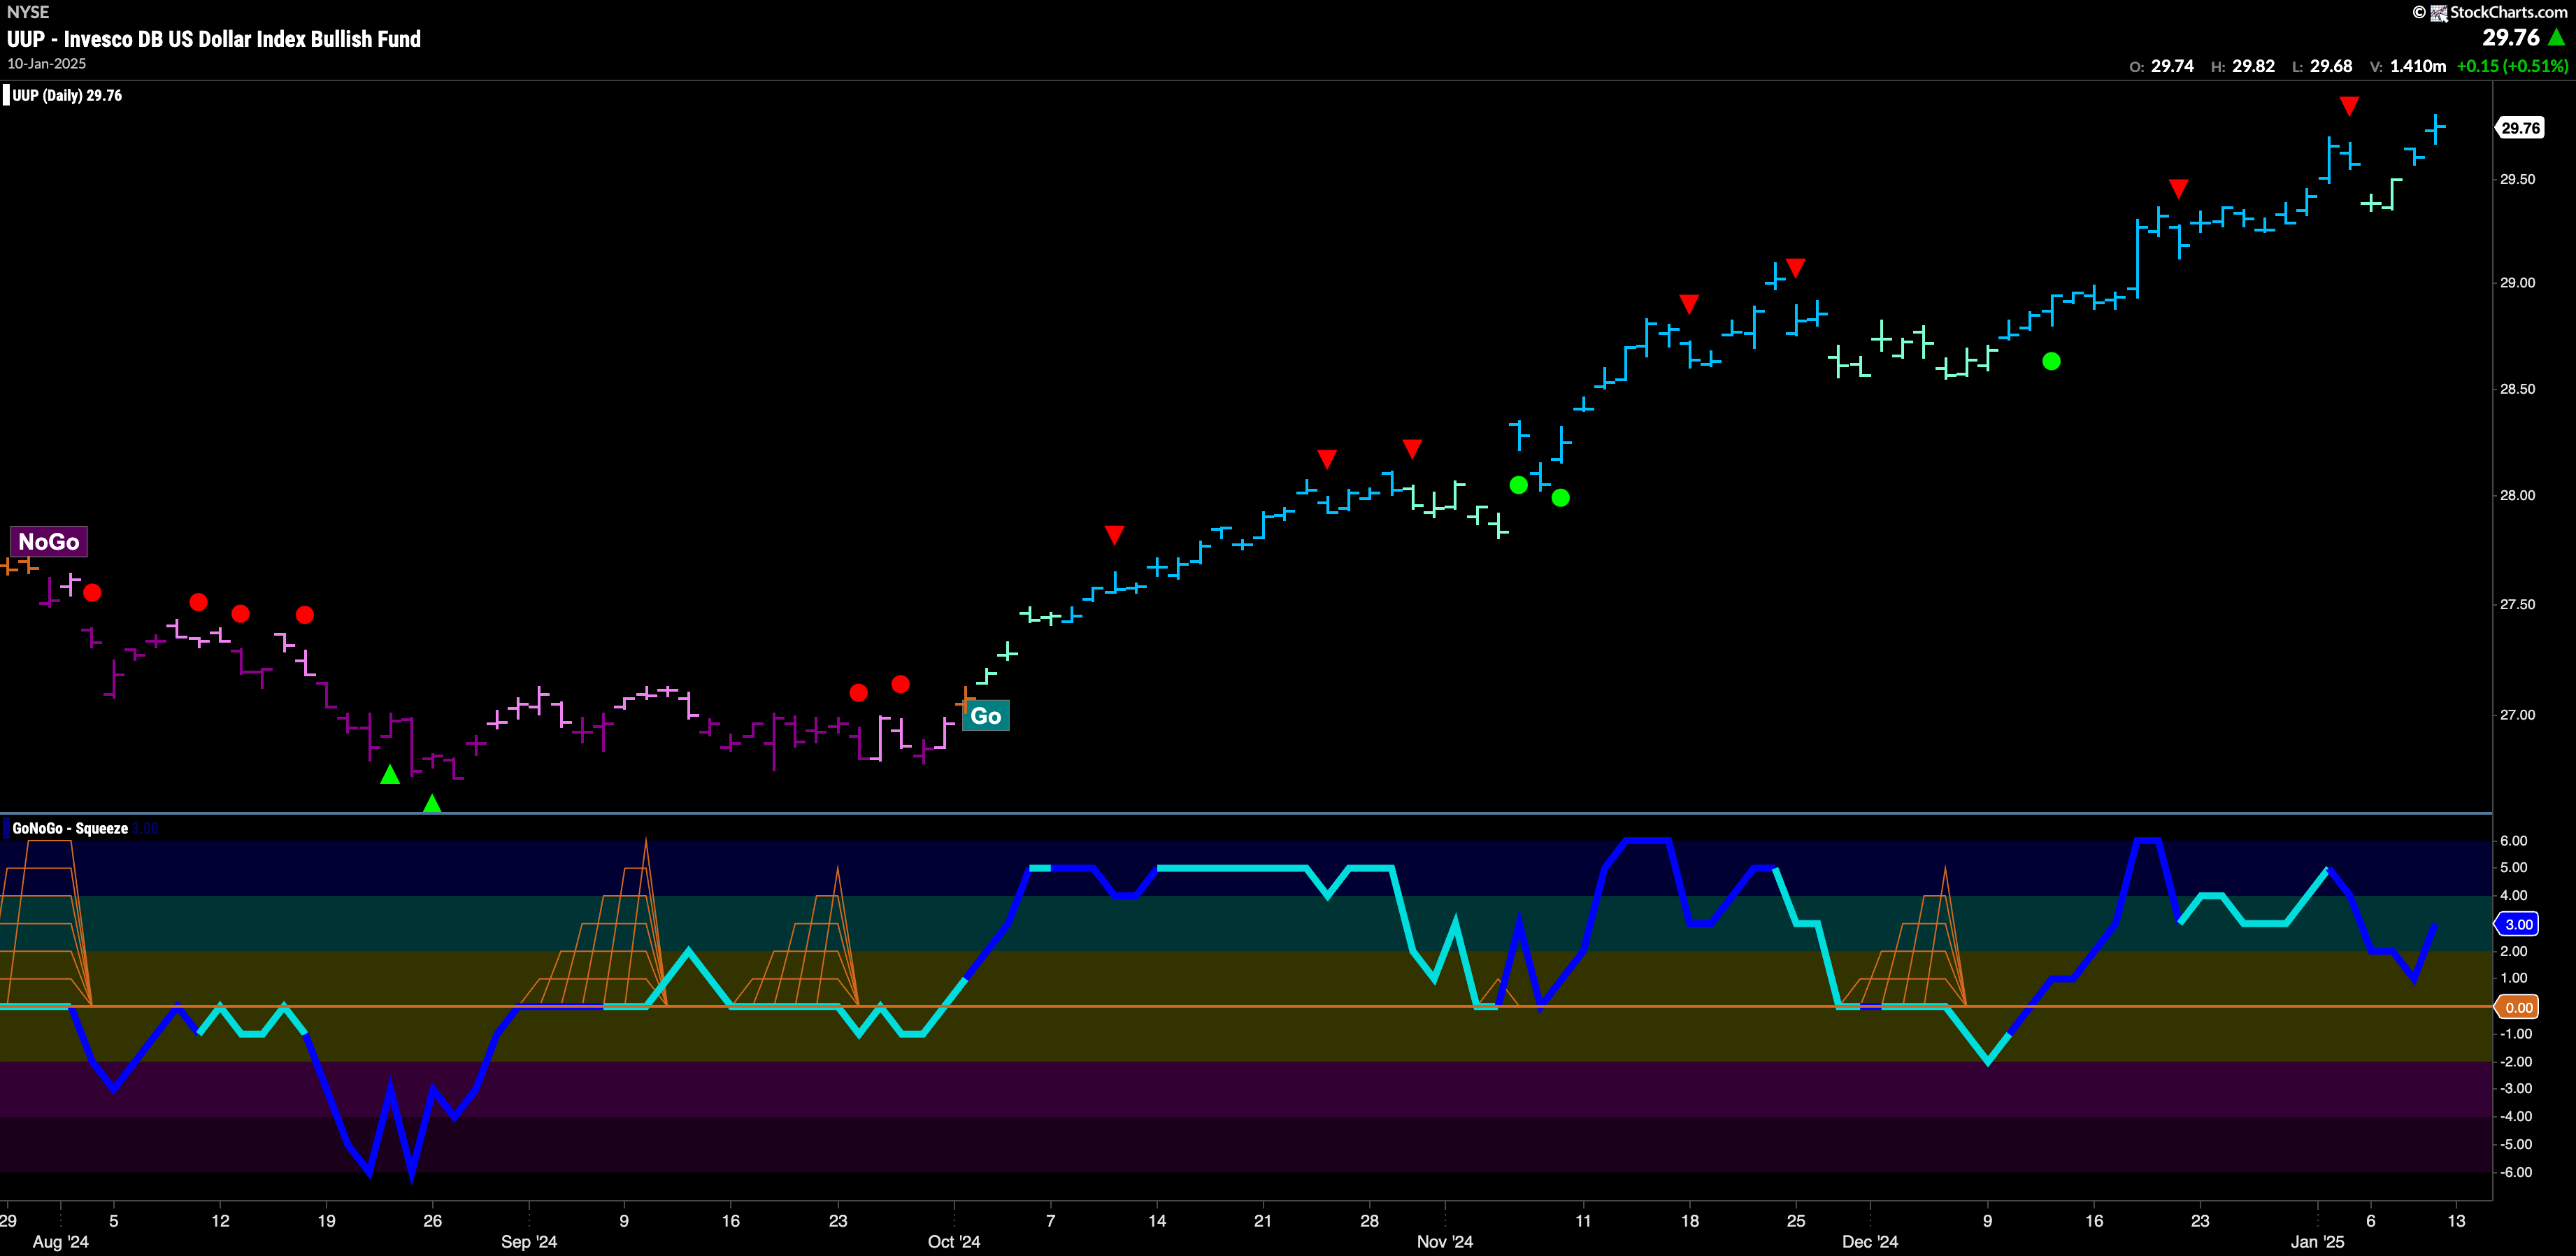Click the red triangle above the November 18 bars
The height and width of the screenshot is (1256, 2576).
click(x=1689, y=304)
